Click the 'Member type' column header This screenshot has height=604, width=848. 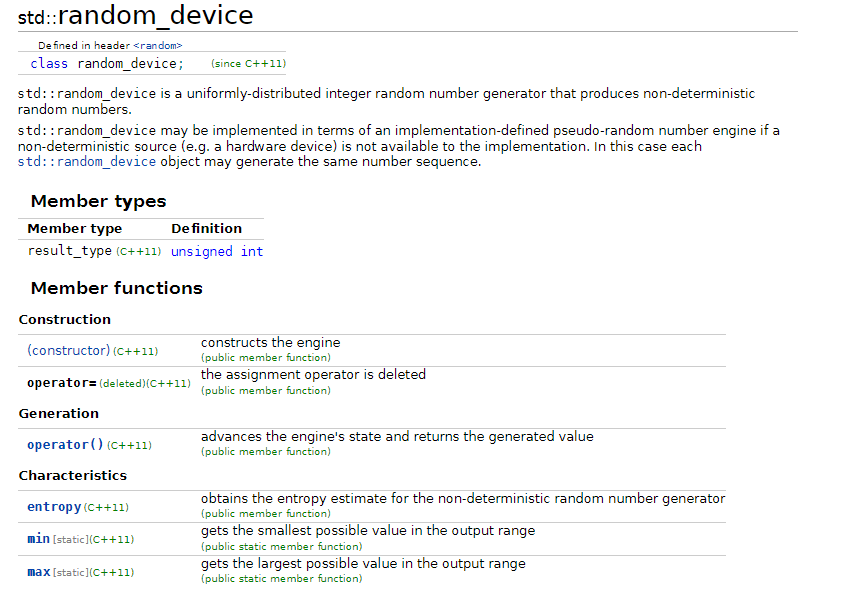tap(75, 228)
